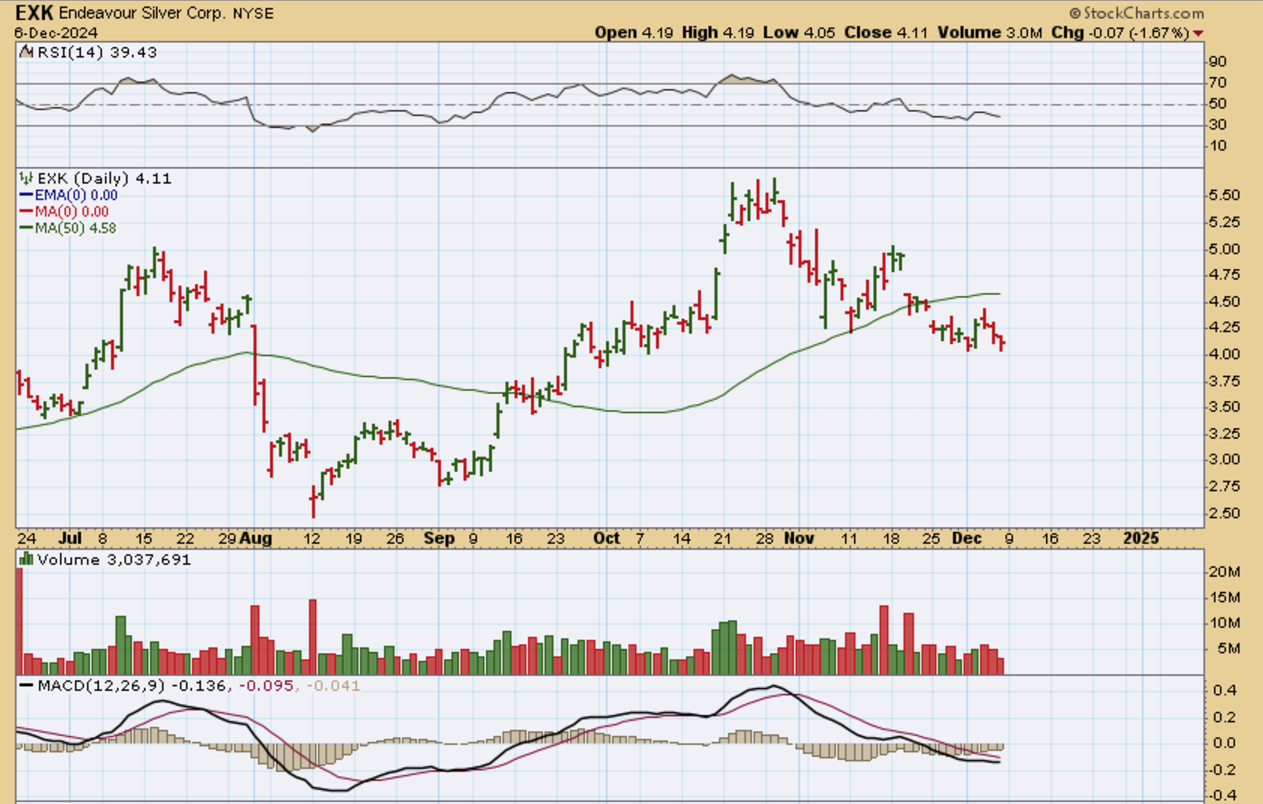Click the MACD histogram value -0.041

pyautogui.click(x=333, y=686)
